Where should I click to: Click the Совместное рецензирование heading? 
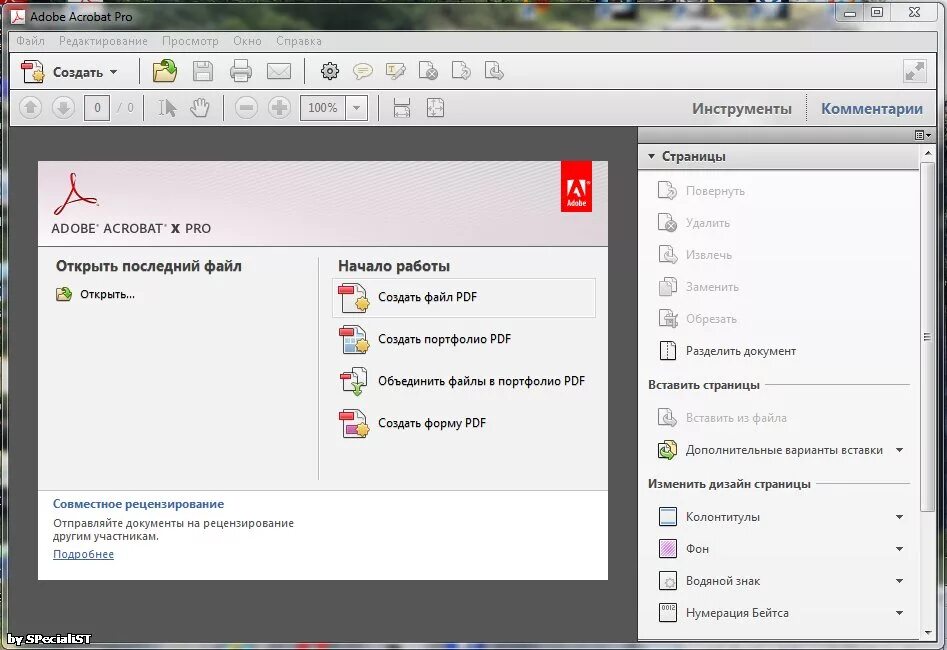tap(138, 504)
